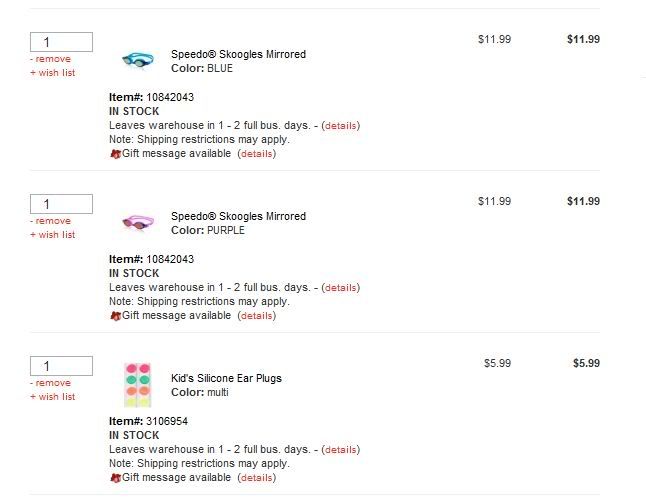The image size is (646, 500).
Task: Click the blue Speedo goggles thumbnail
Action: (137, 60)
